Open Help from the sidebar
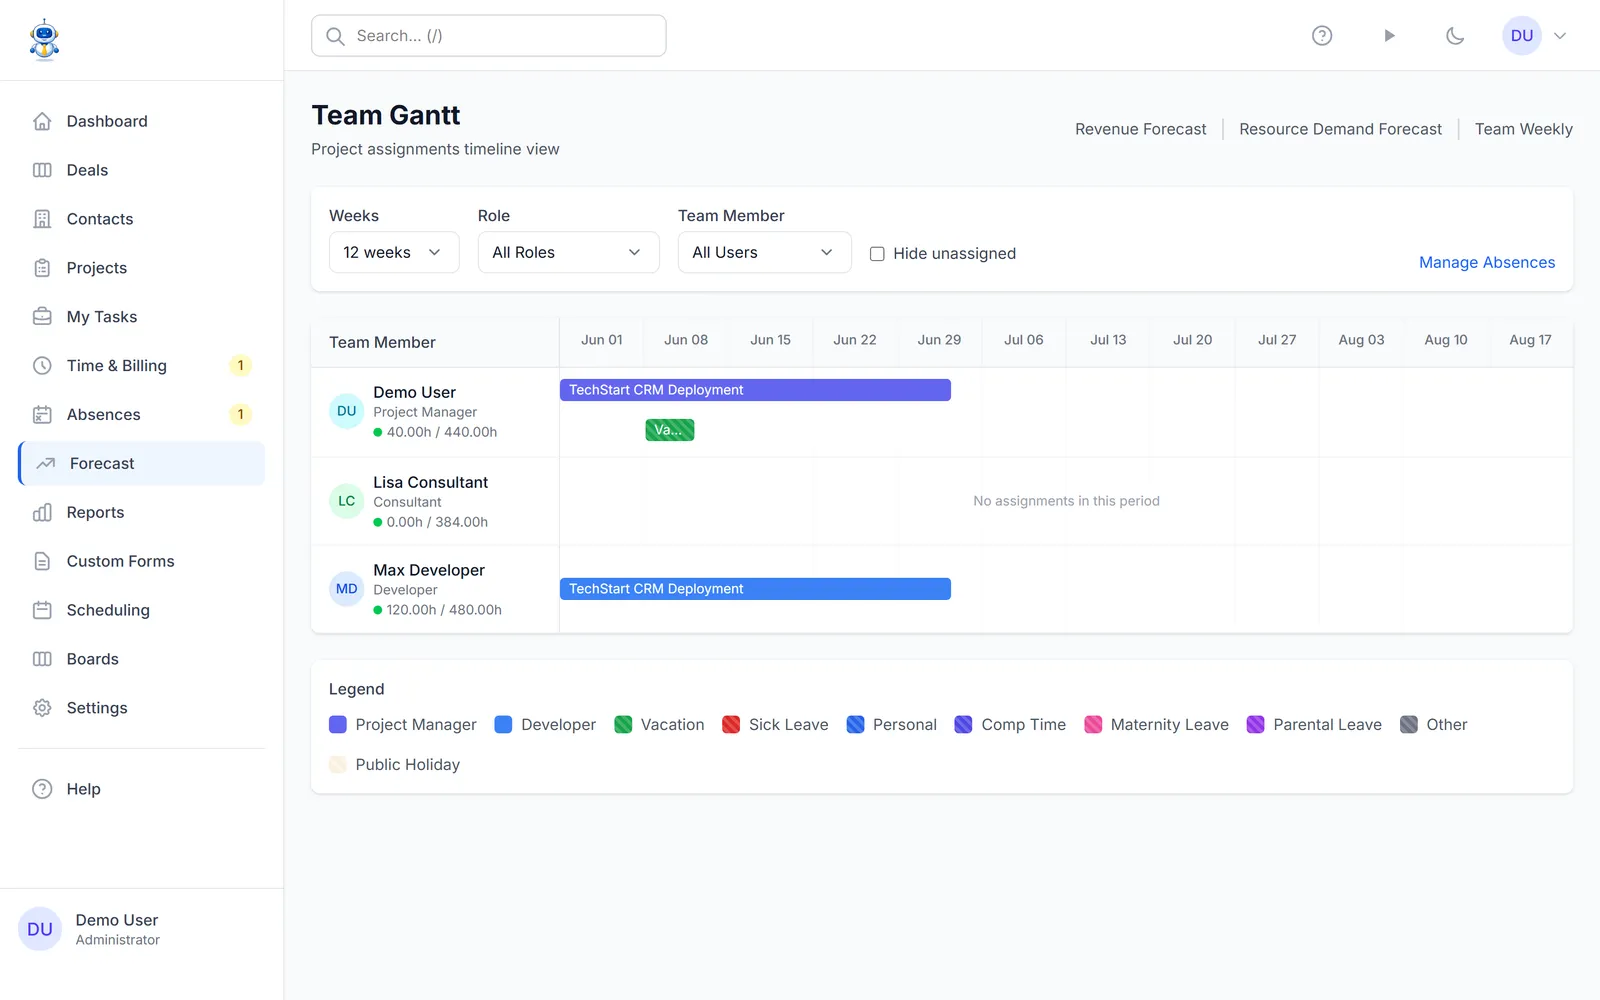 click(141, 789)
